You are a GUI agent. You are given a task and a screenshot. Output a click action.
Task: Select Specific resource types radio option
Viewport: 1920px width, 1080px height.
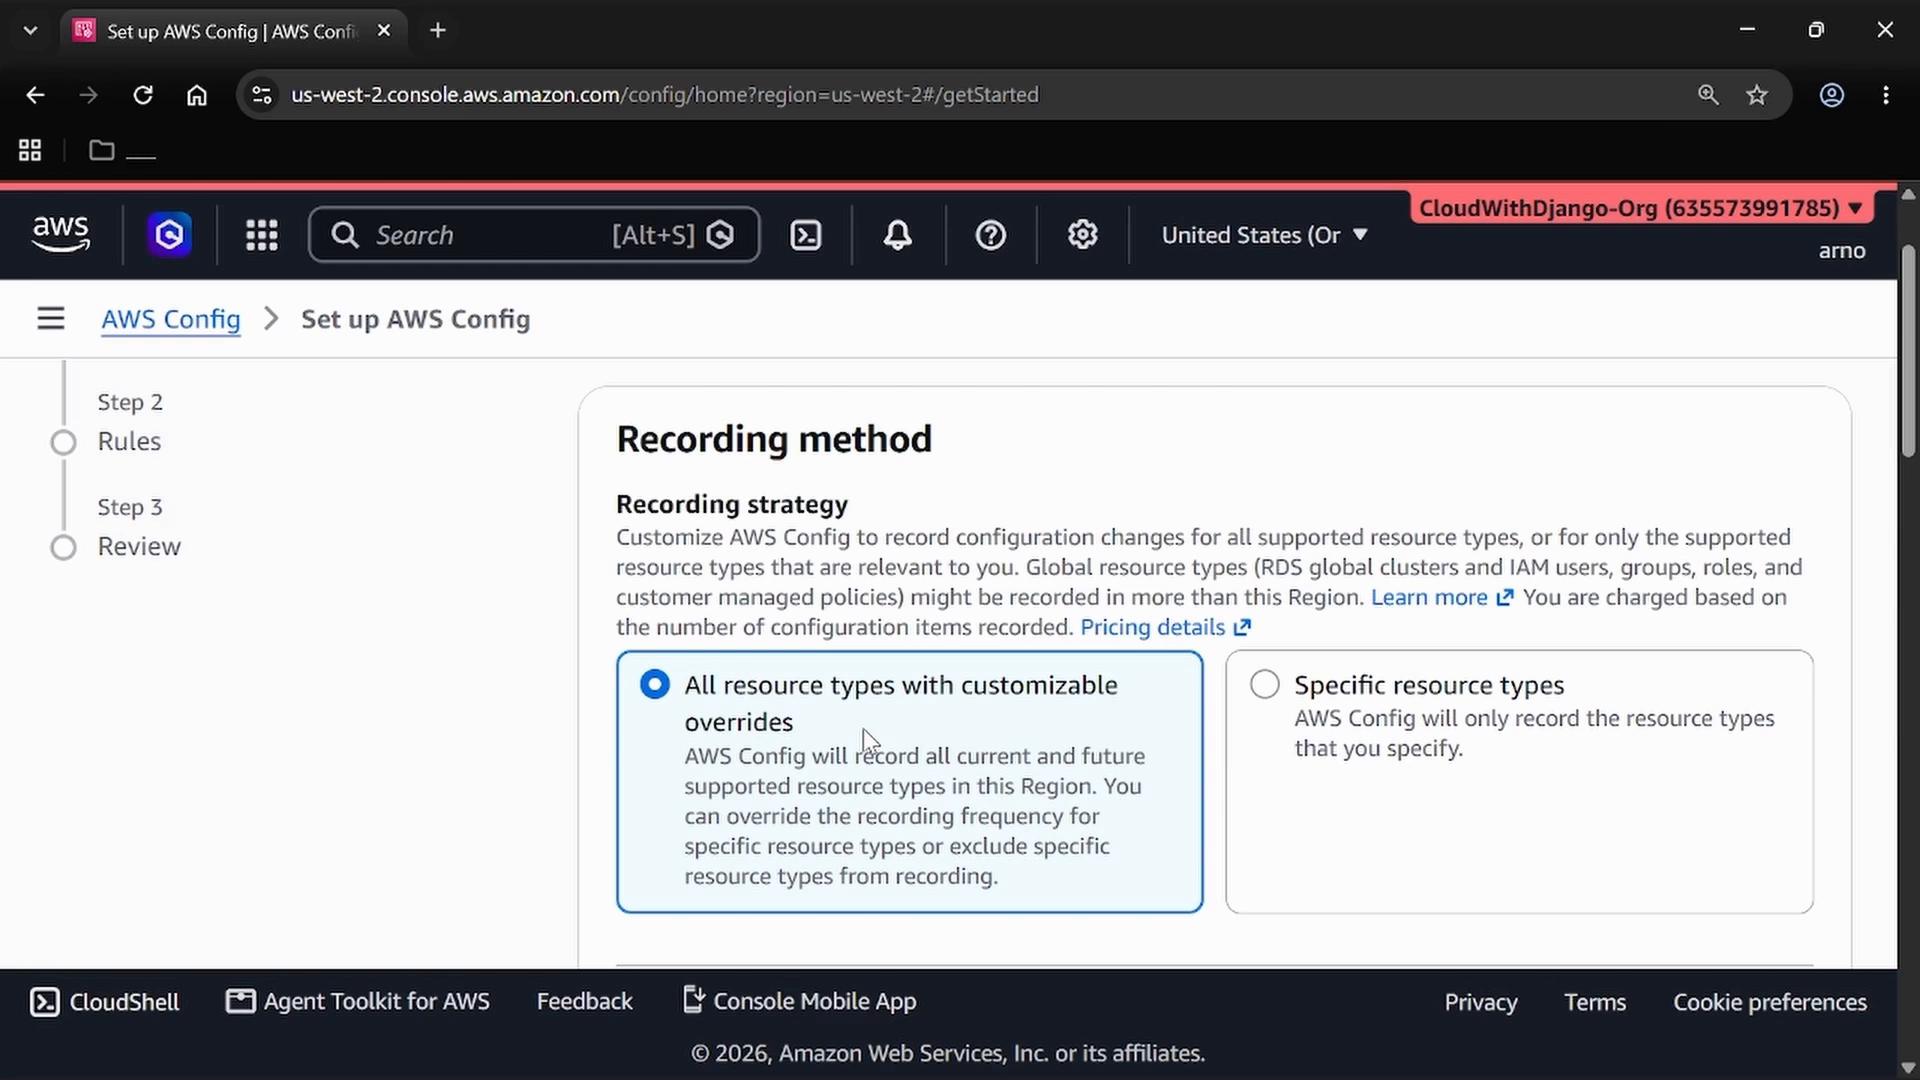(1265, 684)
